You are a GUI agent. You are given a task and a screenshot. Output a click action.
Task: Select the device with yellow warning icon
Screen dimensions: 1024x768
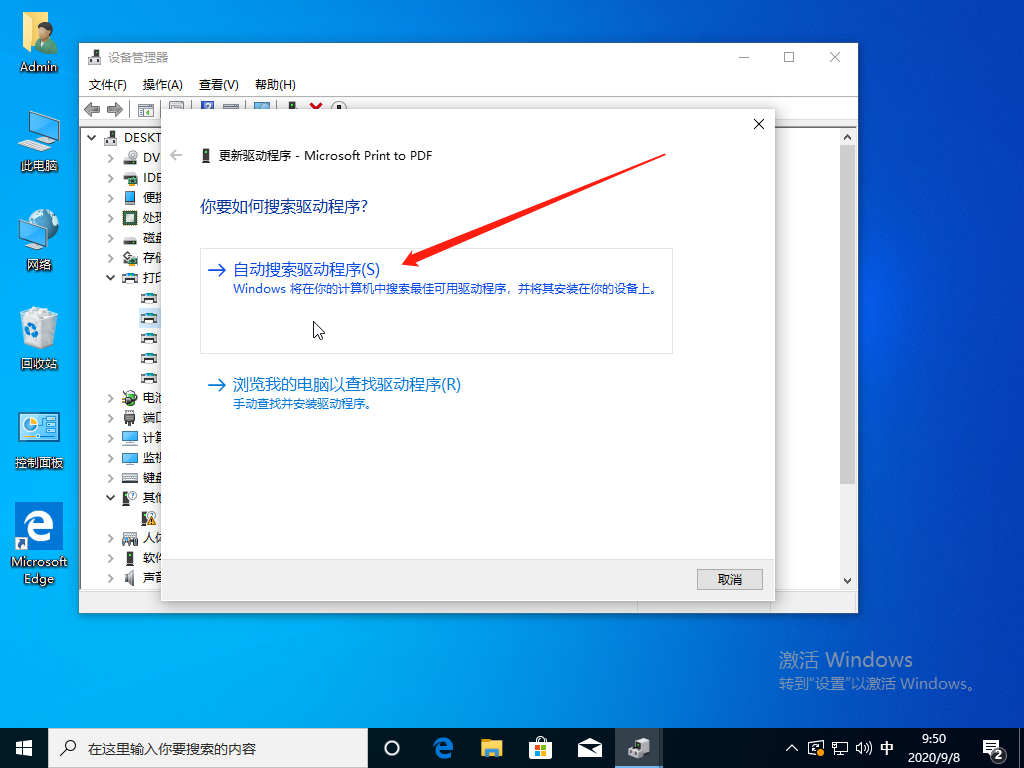point(148,517)
